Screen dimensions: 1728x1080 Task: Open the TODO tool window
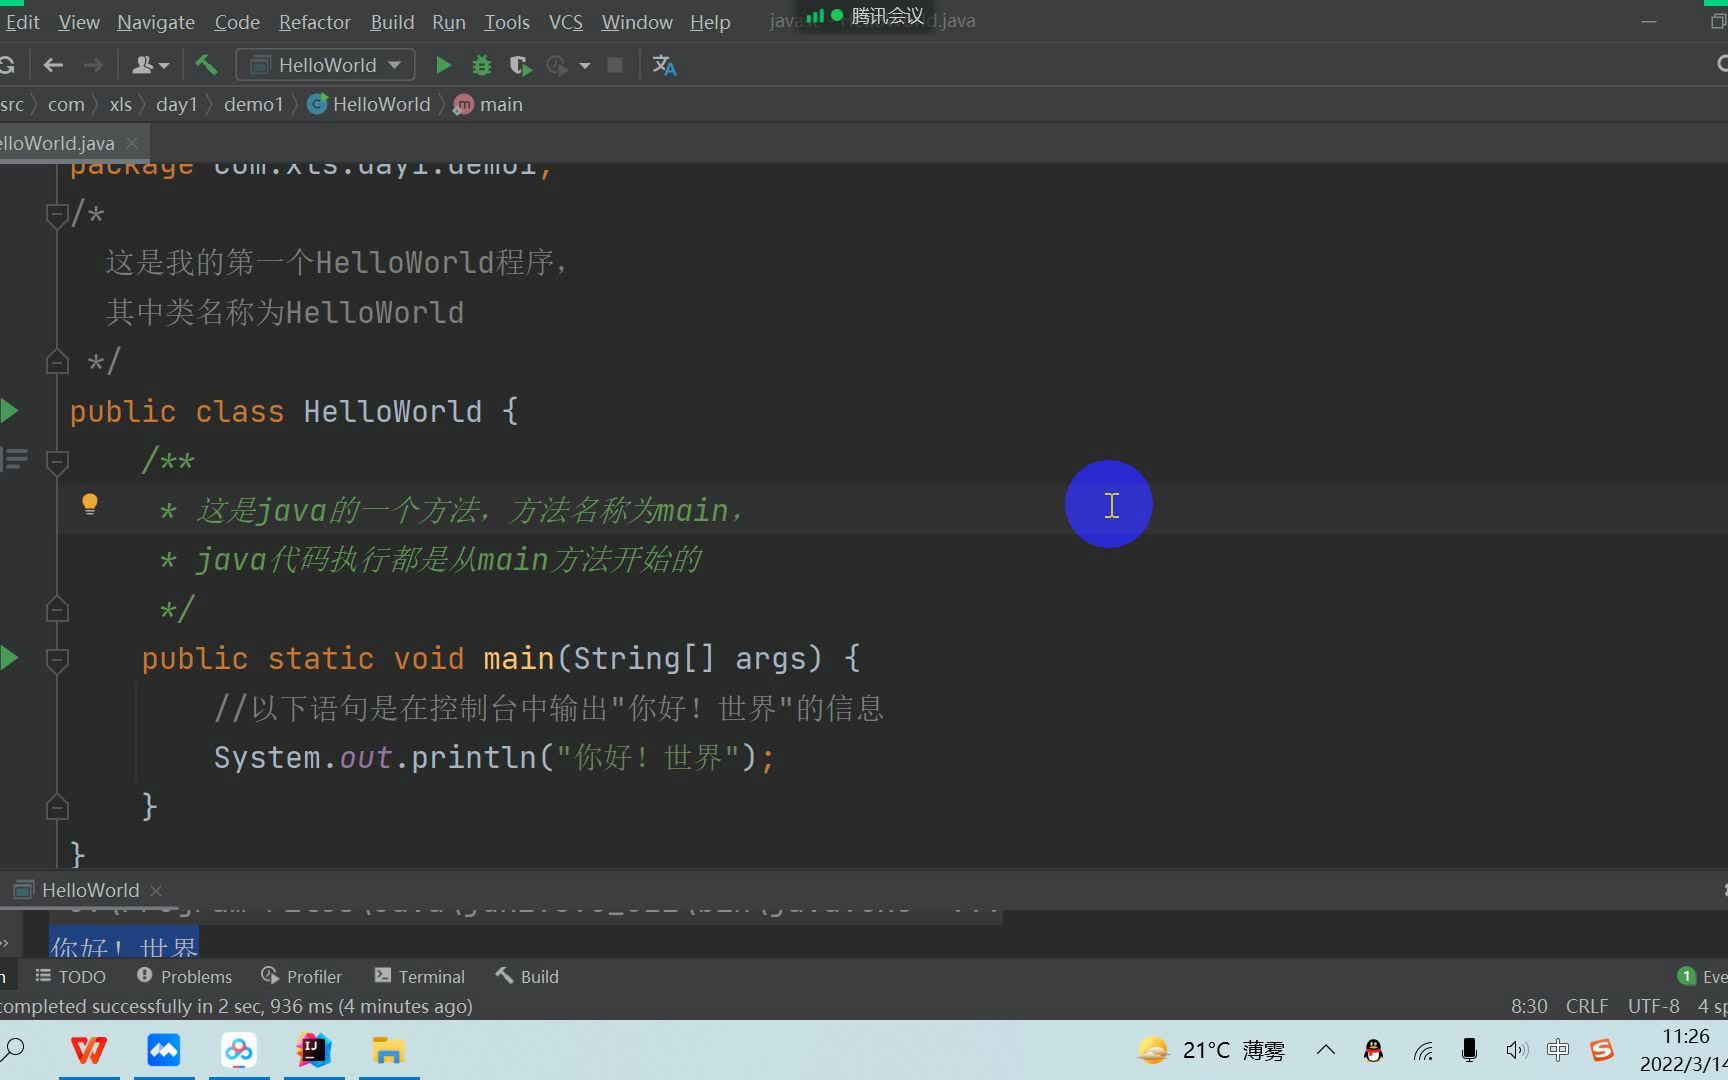pos(70,976)
